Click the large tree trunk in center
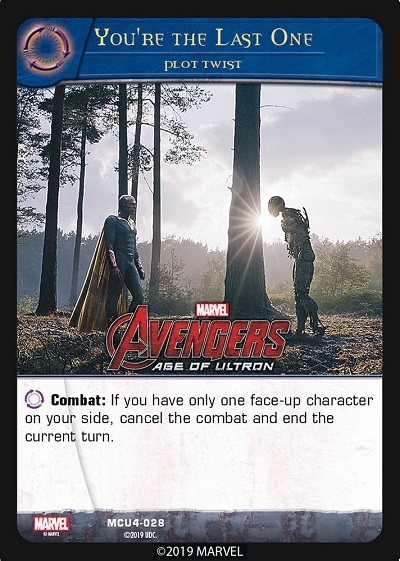 click(247, 200)
